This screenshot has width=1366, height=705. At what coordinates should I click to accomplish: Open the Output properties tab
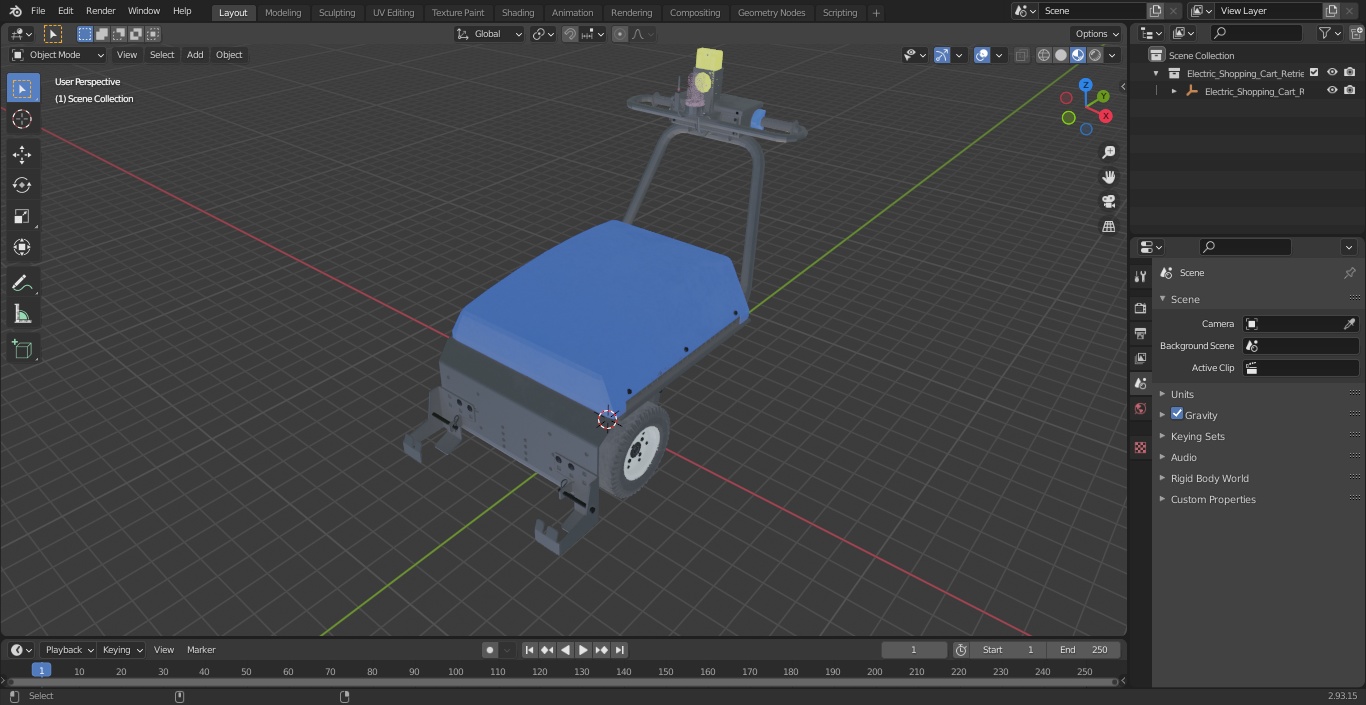tap(1140, 333)
